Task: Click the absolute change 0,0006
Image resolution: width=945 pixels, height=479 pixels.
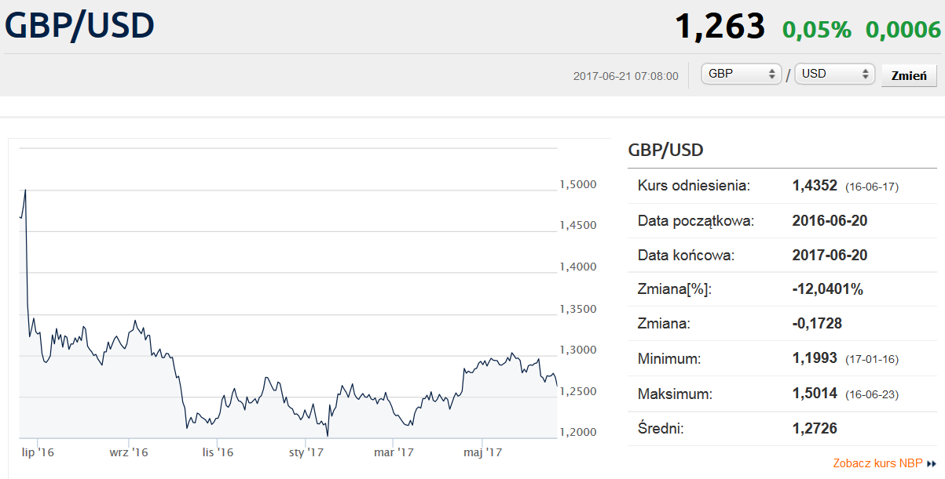Action: pyautogui.click(x=903, y=30)
